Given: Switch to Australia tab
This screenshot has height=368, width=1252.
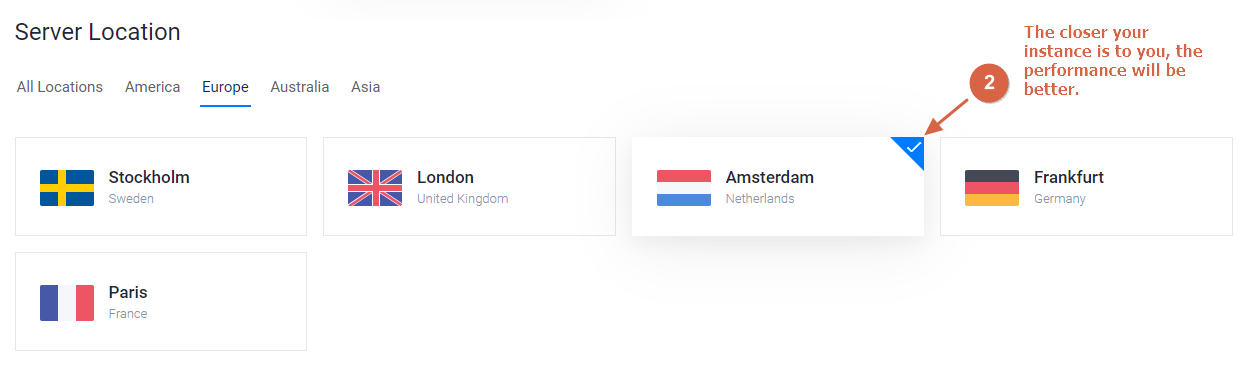Looking at the screenshot, I should point(300,87).
